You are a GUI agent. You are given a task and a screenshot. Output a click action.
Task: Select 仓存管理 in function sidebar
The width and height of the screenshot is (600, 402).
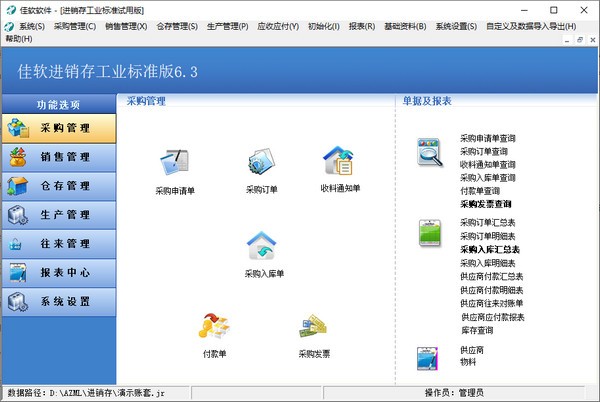pos(59,186)
